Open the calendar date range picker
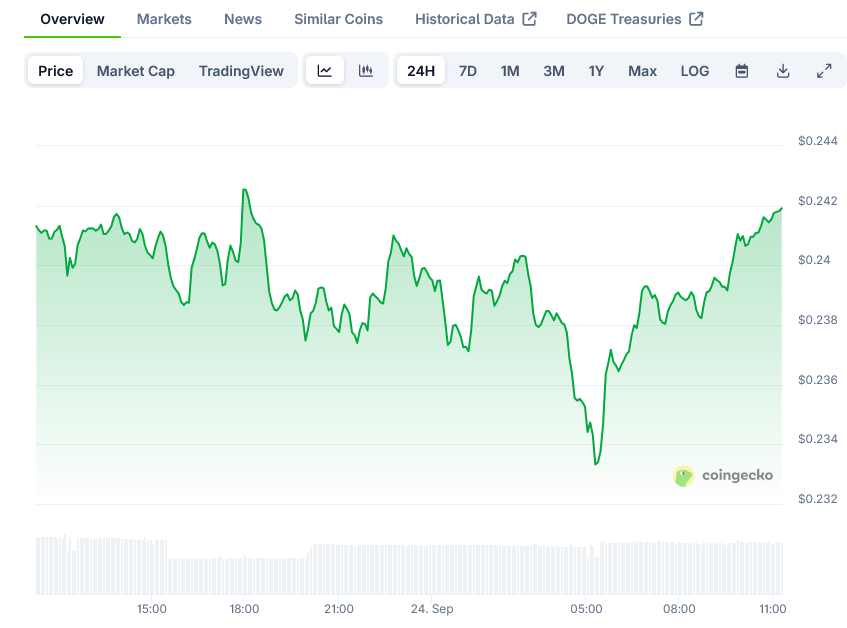Viewport: 847px width, 628px height. click(x=742, y=71)
